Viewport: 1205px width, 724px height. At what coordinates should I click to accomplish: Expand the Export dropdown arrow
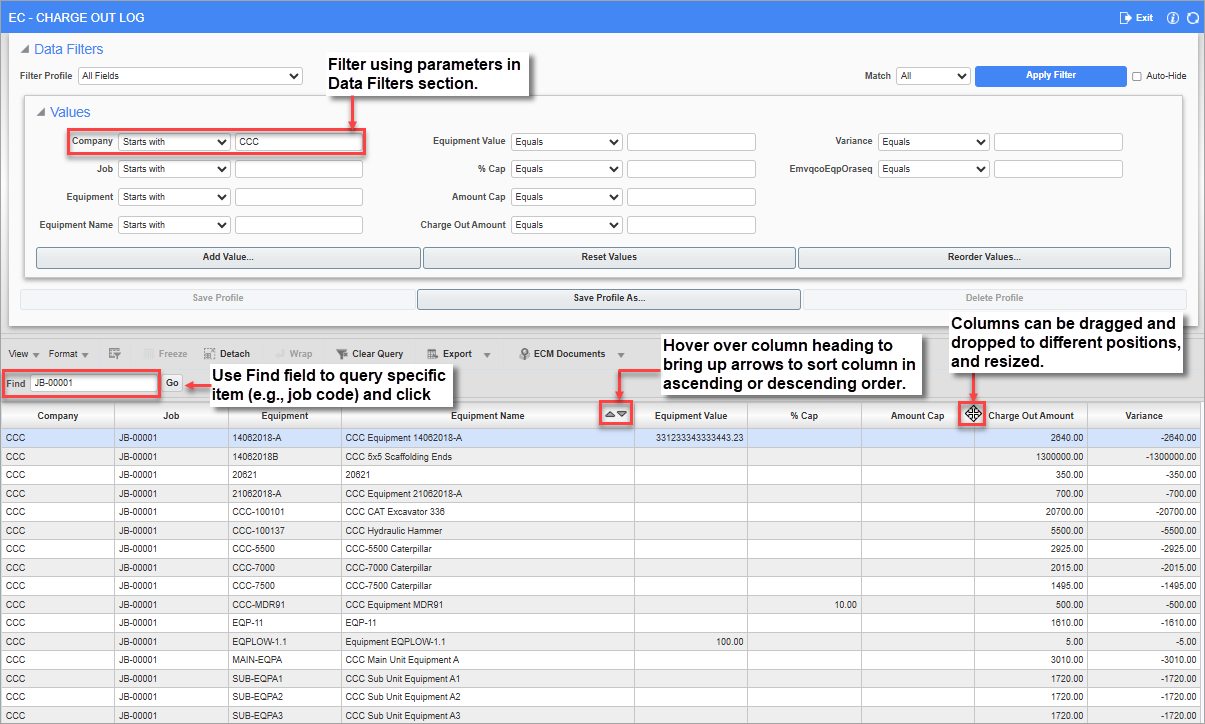pyautogui.click(x=487, y=355)
